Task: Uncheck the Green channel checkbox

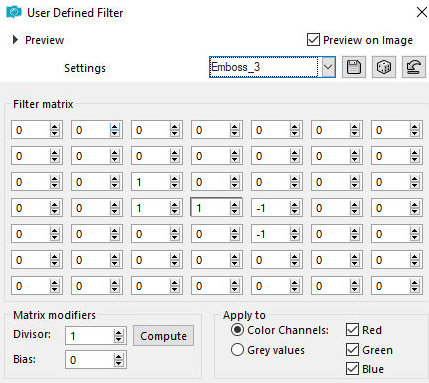Action: [352, 350]
